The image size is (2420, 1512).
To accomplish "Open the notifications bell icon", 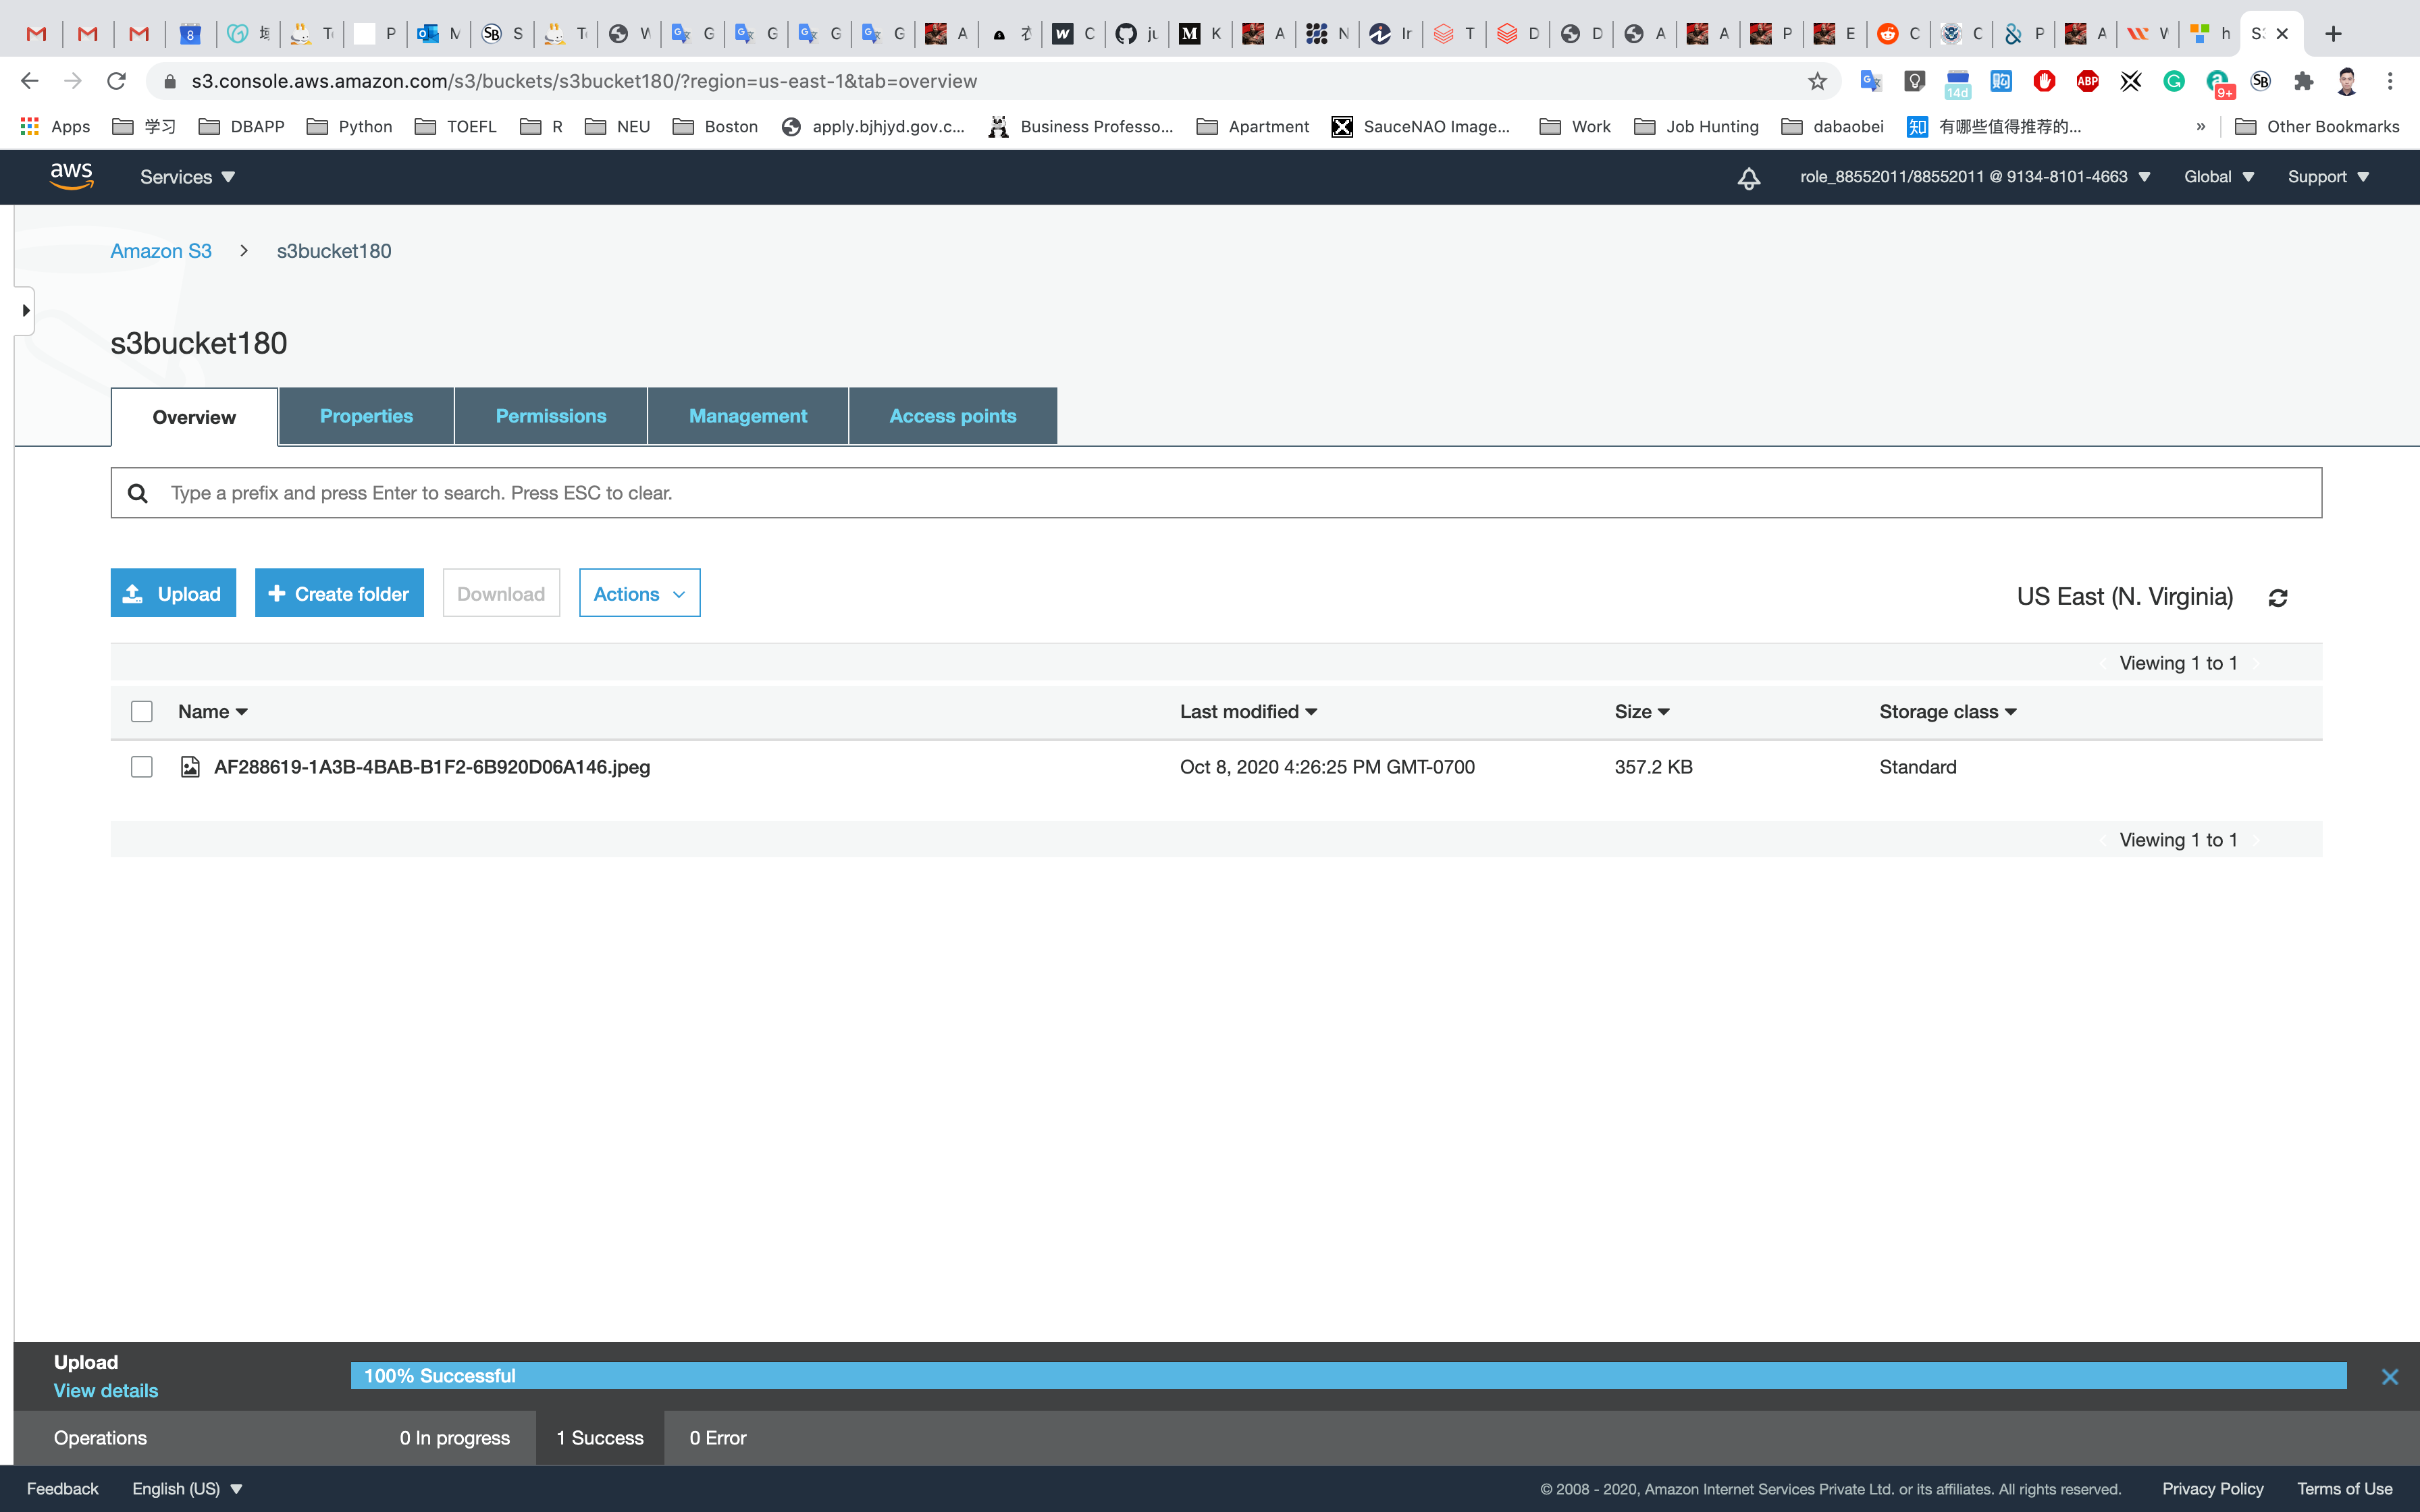I will pos(1748,178).
